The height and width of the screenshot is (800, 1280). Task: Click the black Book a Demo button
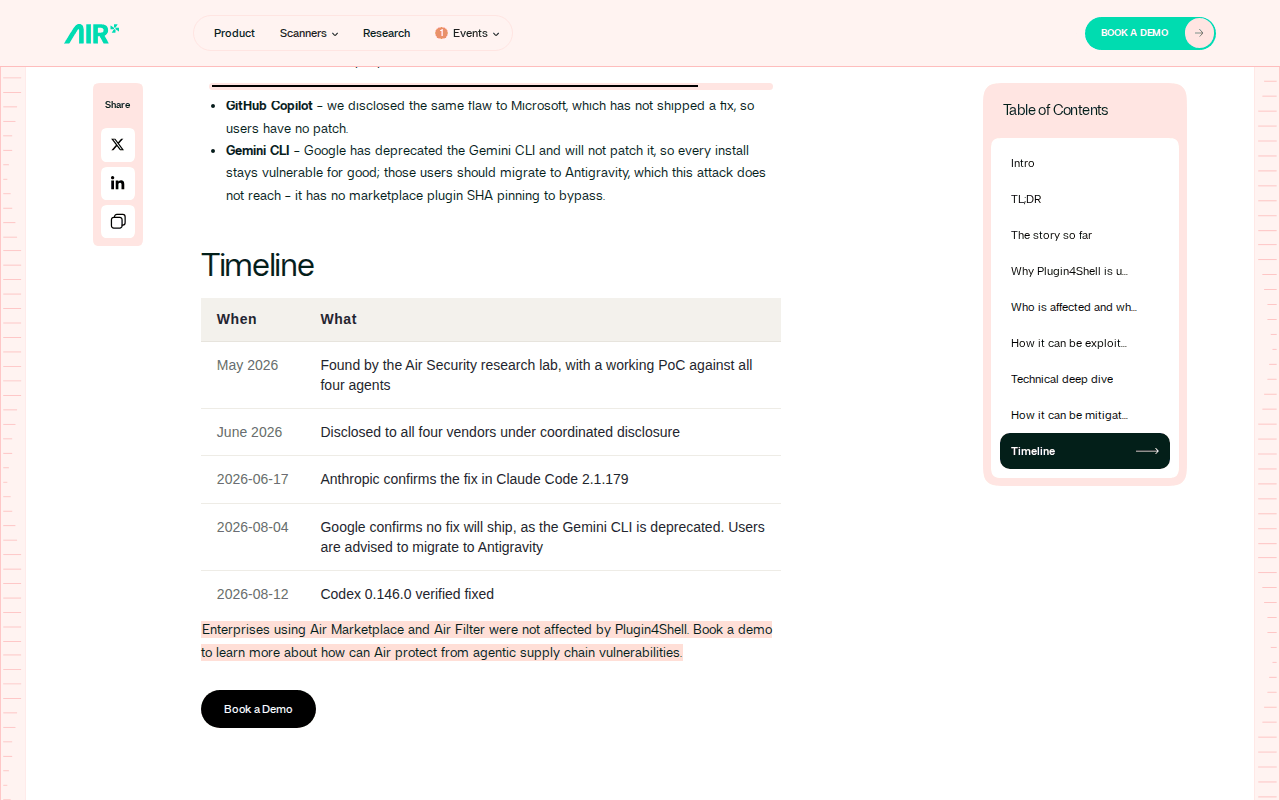pyautogui.click(x=258, y=709)
